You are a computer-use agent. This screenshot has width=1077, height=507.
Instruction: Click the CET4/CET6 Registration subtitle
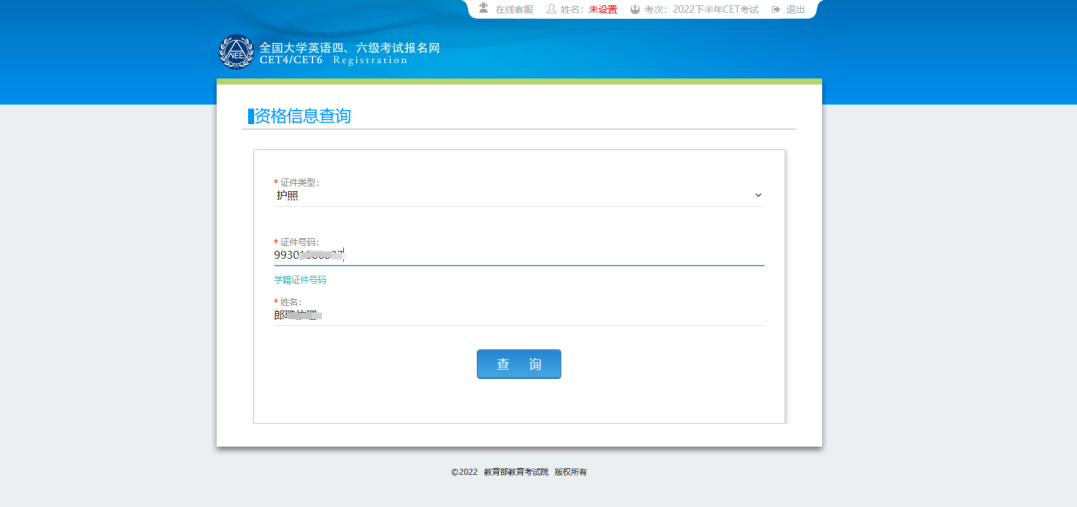tap(333, 61)
